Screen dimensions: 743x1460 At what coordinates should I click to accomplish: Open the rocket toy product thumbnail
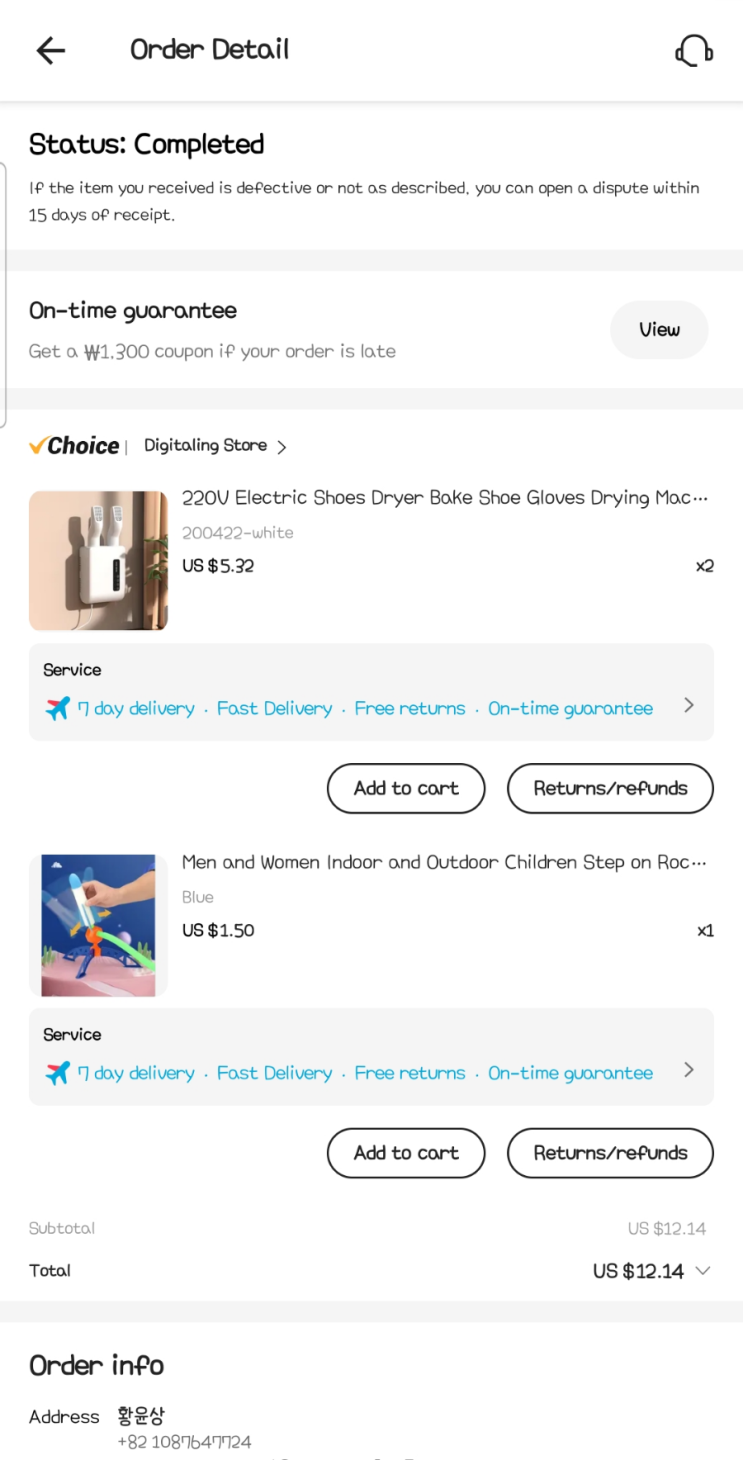pos(98,925)
